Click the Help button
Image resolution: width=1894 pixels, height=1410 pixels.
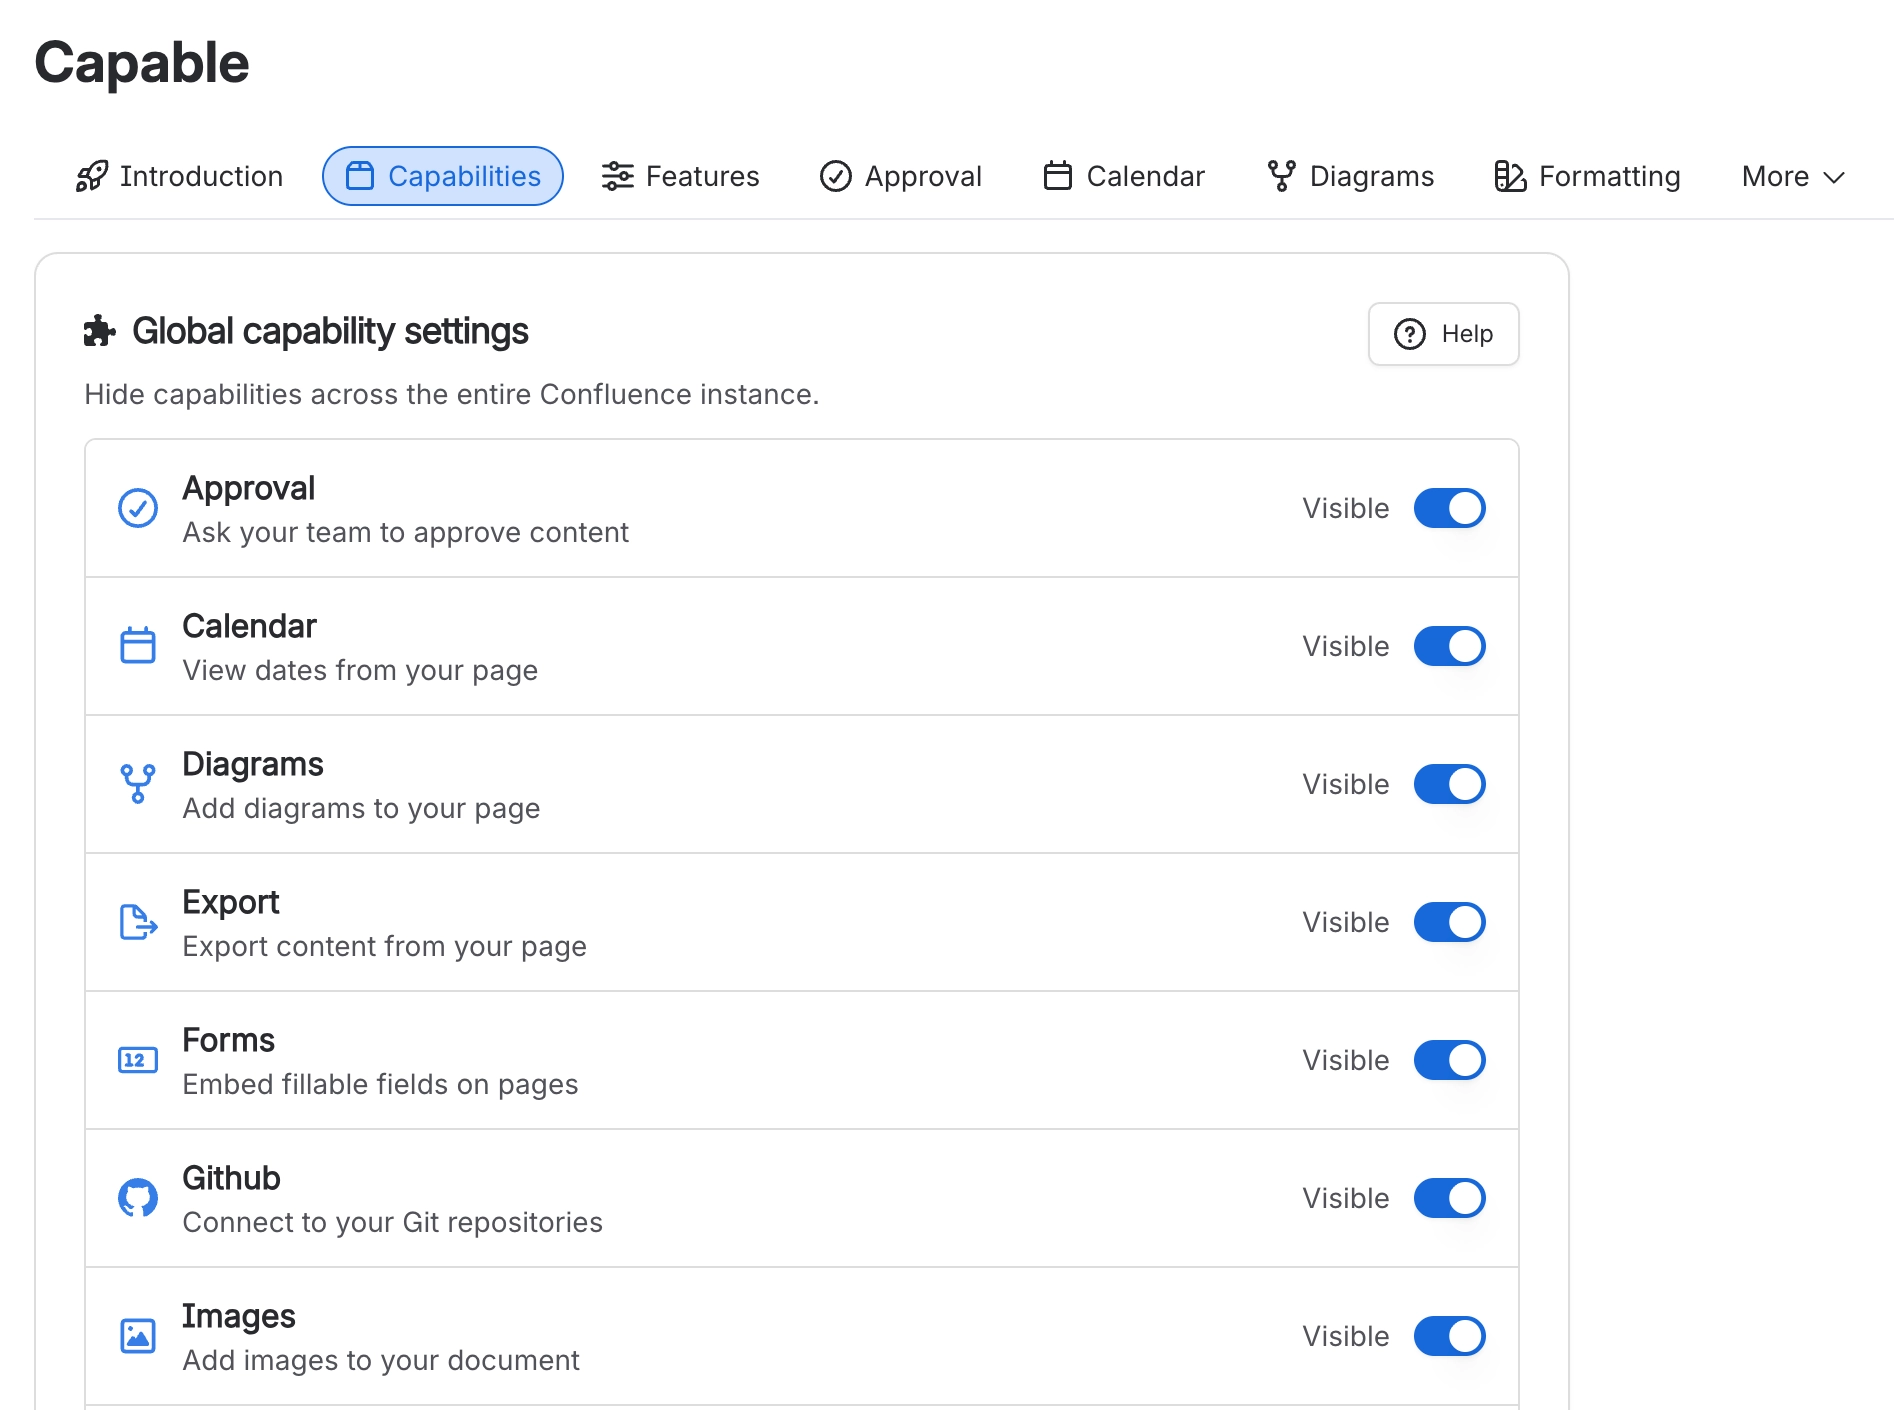point(1444,334)
